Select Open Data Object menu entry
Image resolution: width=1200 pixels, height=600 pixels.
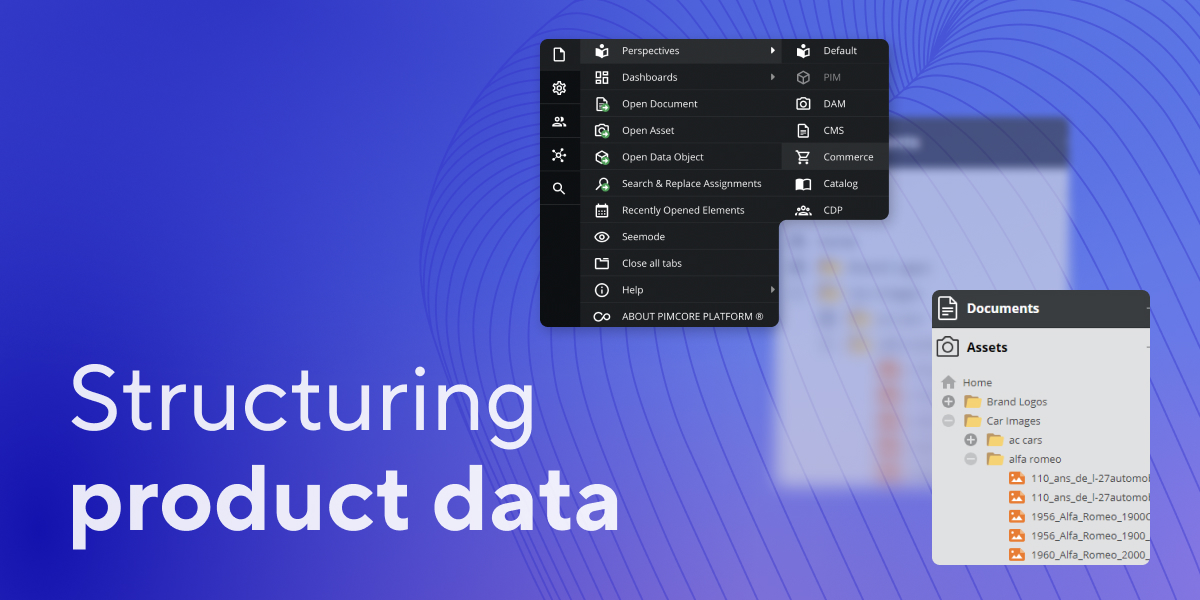click(x=662, y=157)
